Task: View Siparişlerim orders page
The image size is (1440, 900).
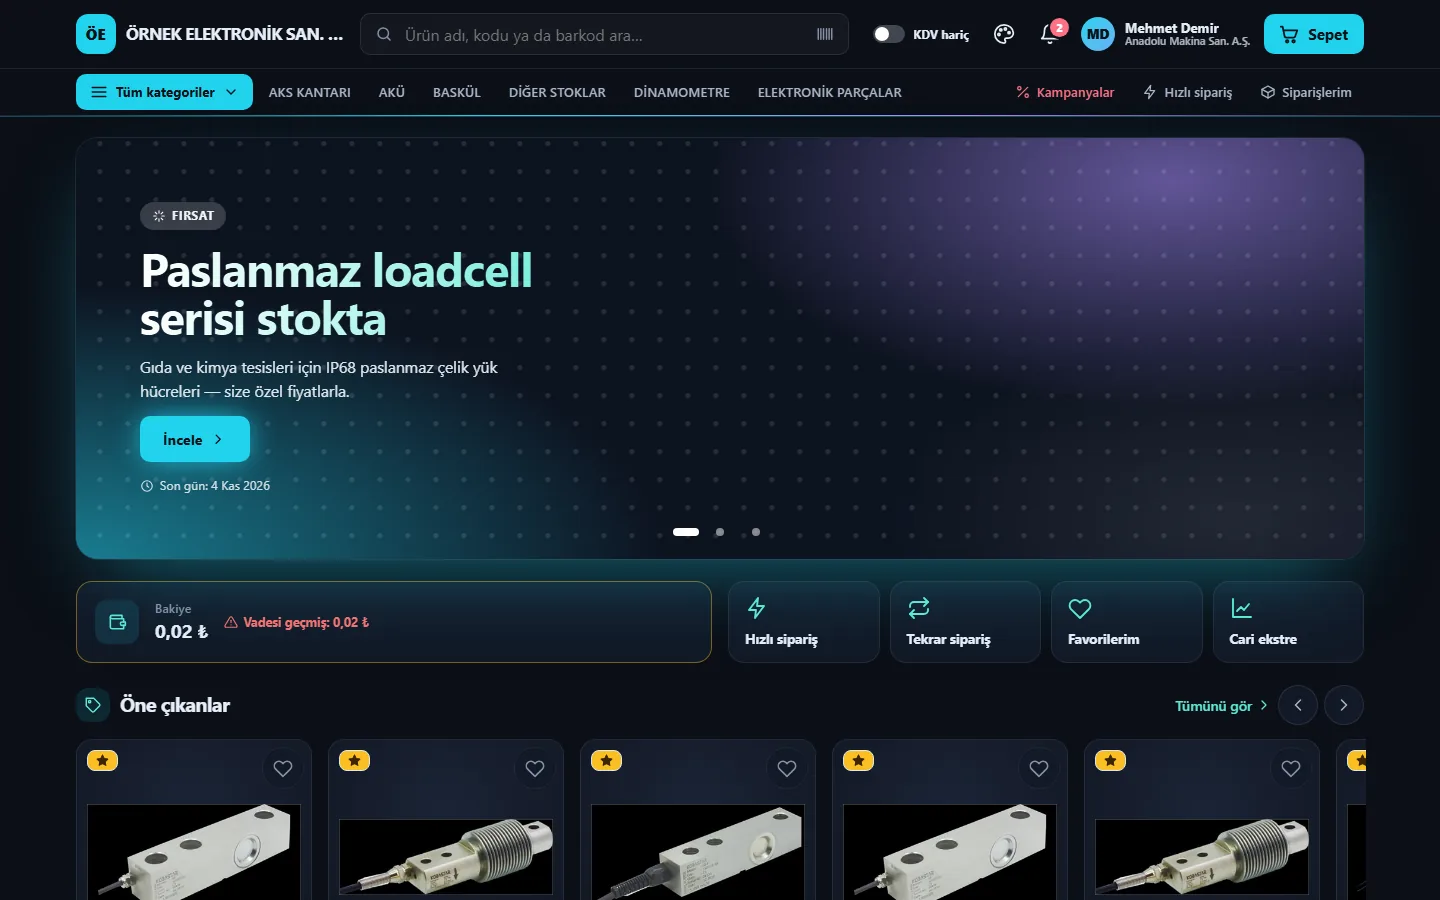Action: click(x=1306, y=92)
